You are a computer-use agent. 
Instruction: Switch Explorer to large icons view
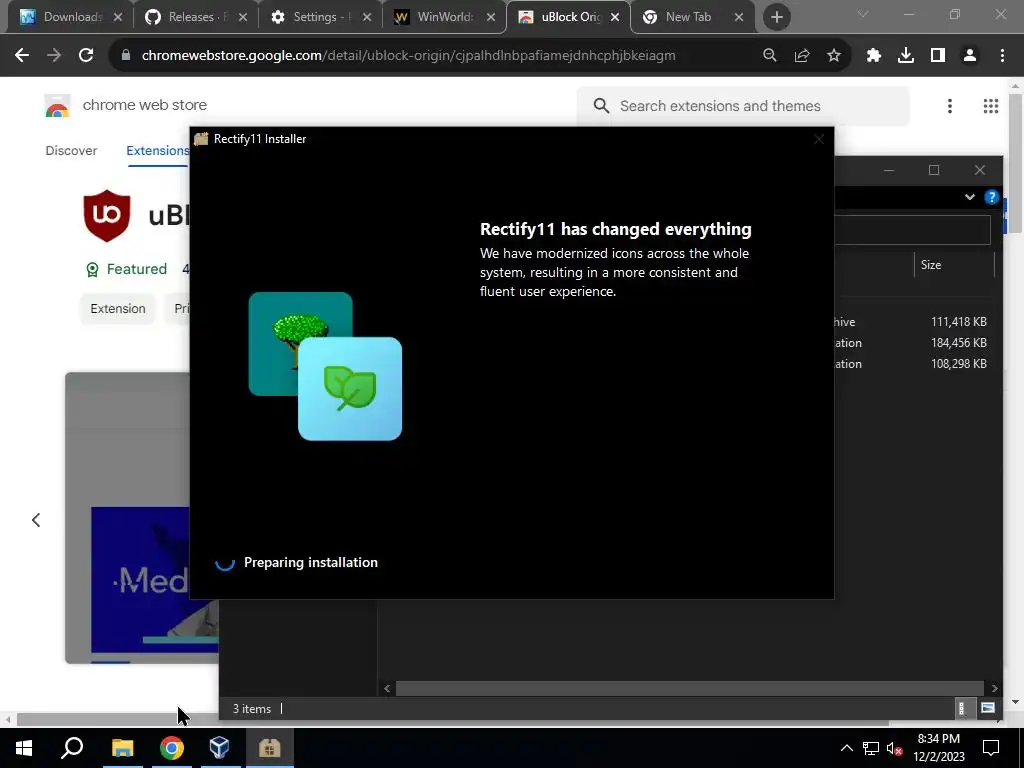(x=988, y=708)
